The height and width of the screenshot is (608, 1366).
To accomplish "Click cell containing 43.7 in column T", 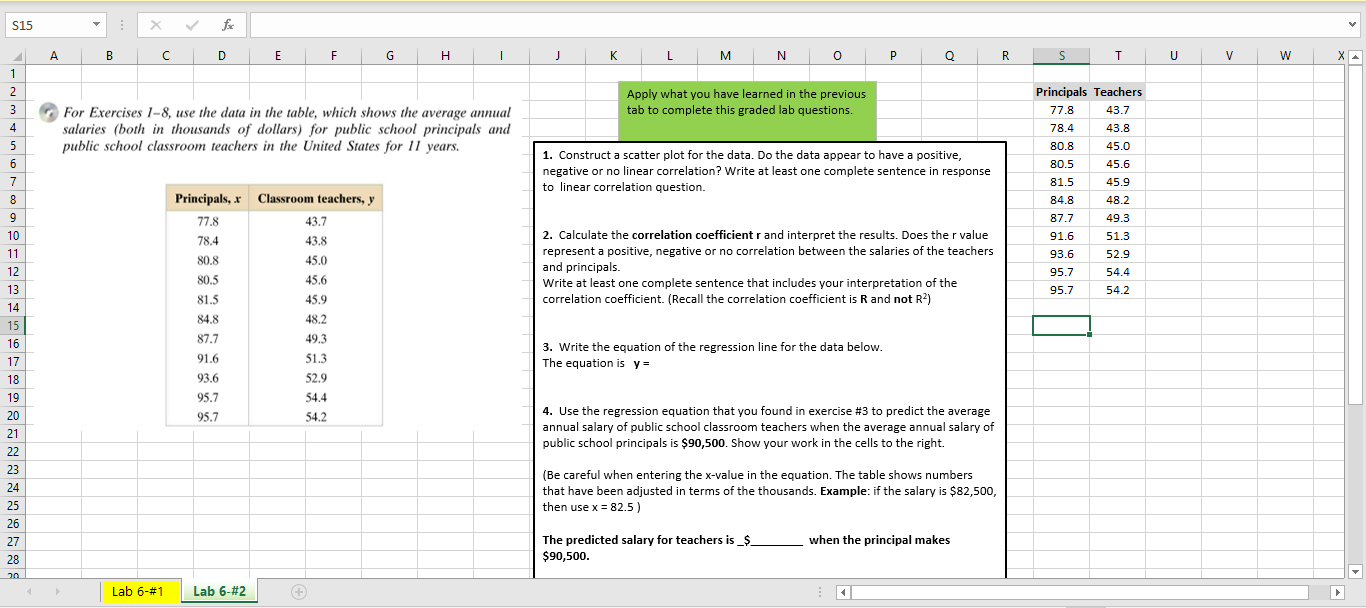I will tap(1118, 110).
